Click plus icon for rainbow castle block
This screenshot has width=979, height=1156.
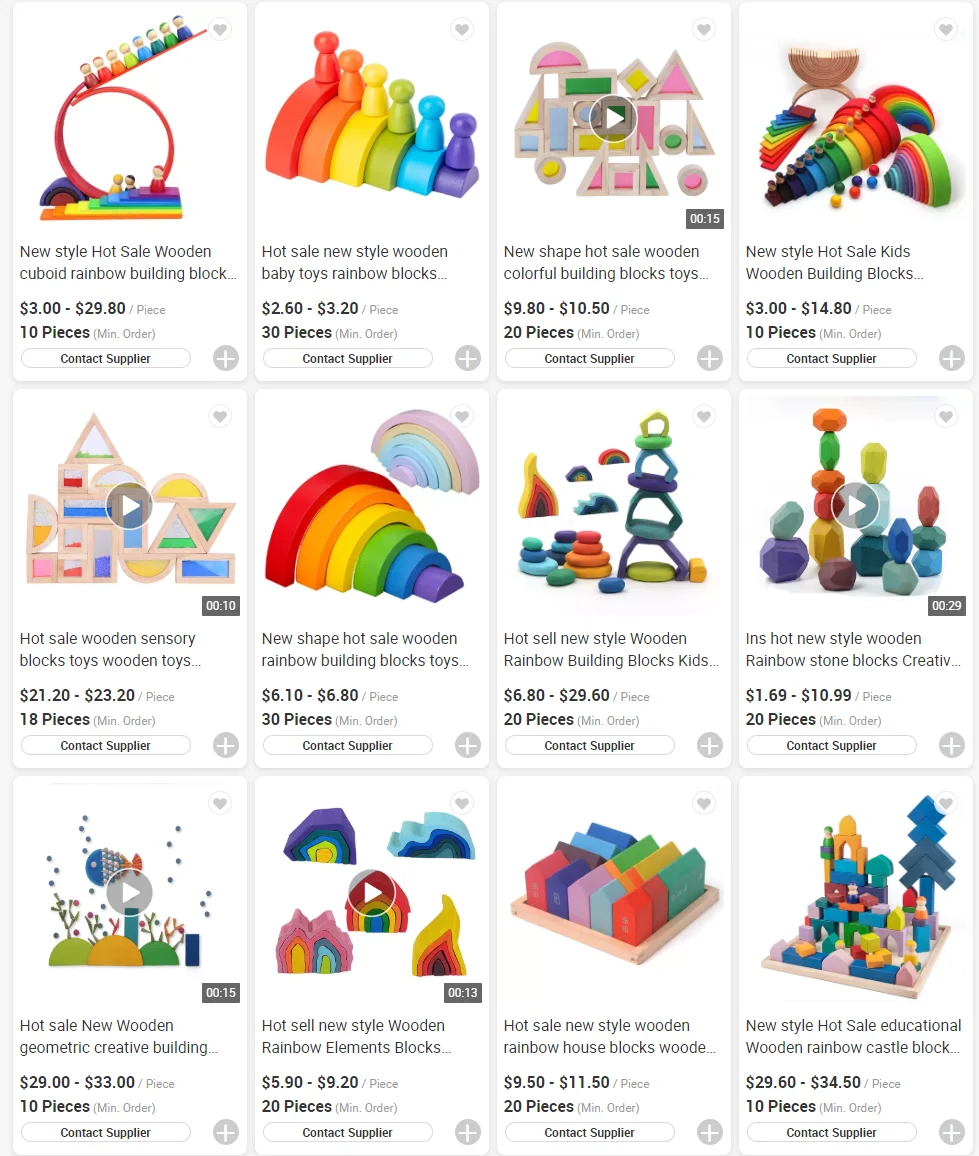pos(952,1132)
